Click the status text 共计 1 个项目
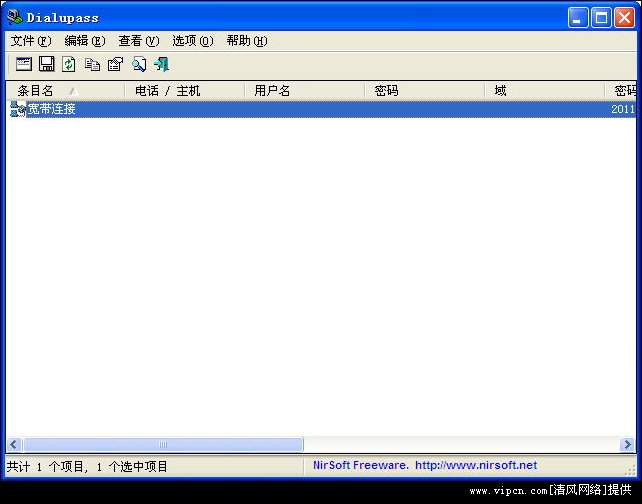642x504 pixels. (45, 466)
